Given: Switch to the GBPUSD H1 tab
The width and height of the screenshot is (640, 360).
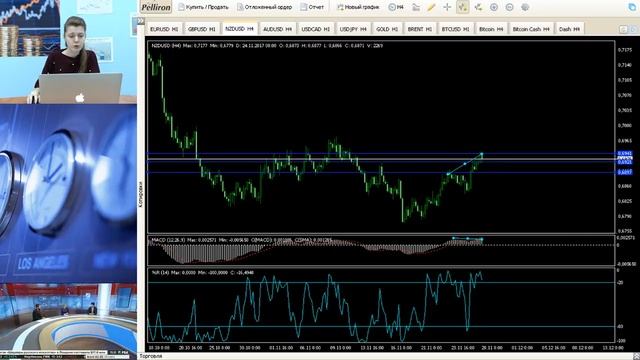Looking at the screenshot, I should click(x=201, y=29).
